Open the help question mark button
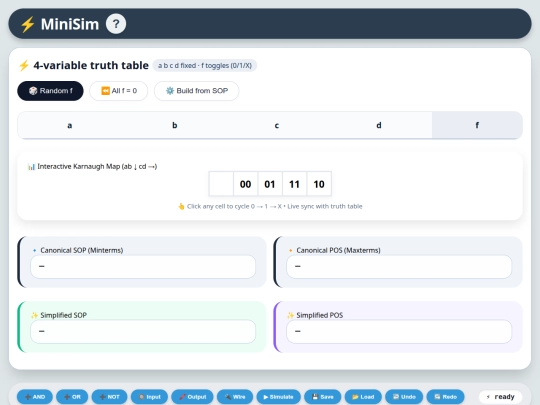This screenshot has height=405, width=540. click(x=116, y=24)
